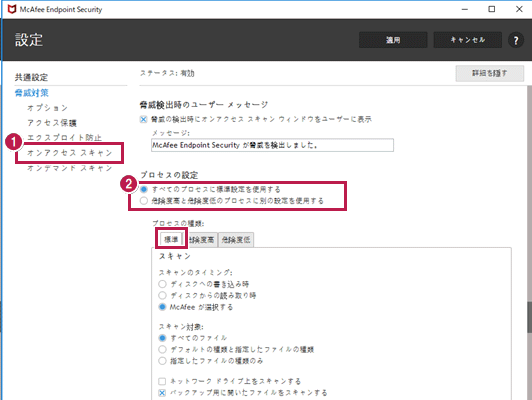The image size is (532, 400).
Task: Select ディスクからの読み取り時 radio button
Action: click(163, 295)
